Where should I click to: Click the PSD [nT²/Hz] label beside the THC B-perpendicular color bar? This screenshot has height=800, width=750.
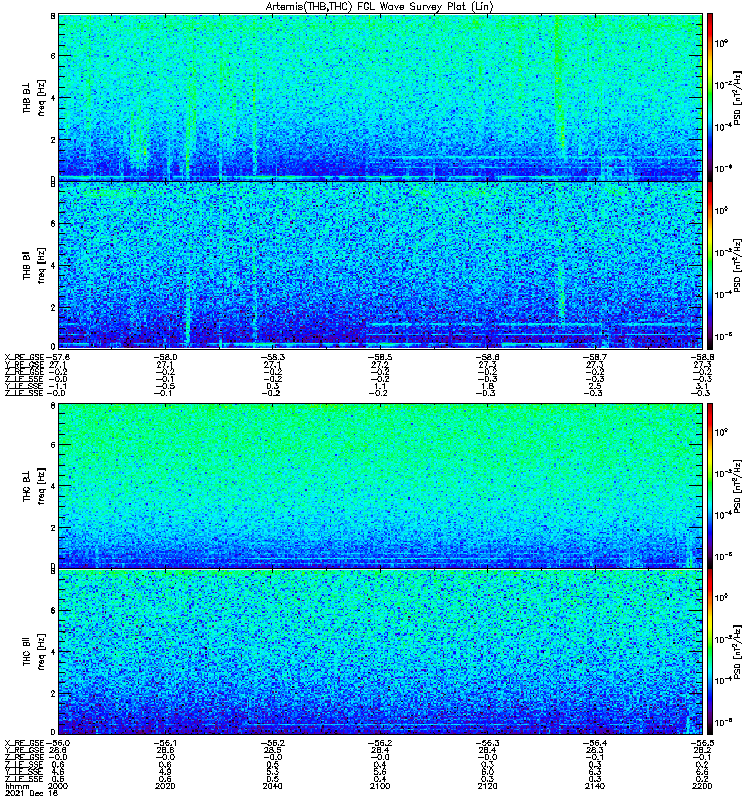(737, 486)
